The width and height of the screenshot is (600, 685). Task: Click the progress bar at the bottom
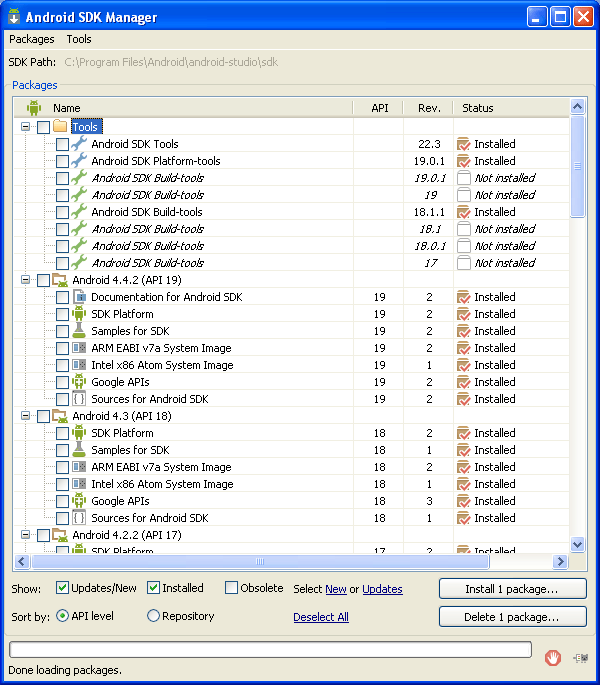[x=270, y=650]
